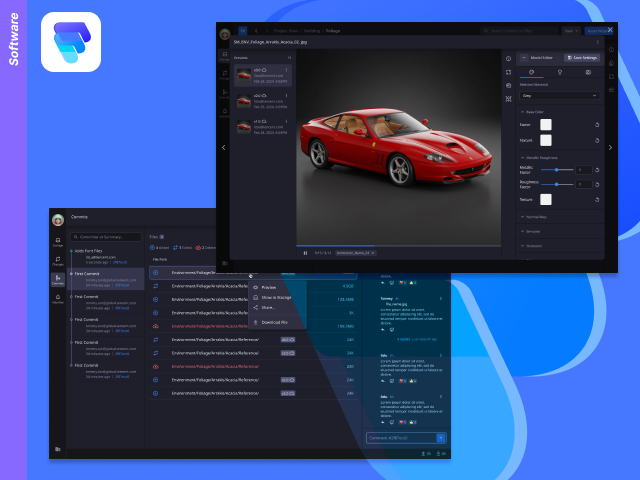Click the Building breadcrumb

312,31
